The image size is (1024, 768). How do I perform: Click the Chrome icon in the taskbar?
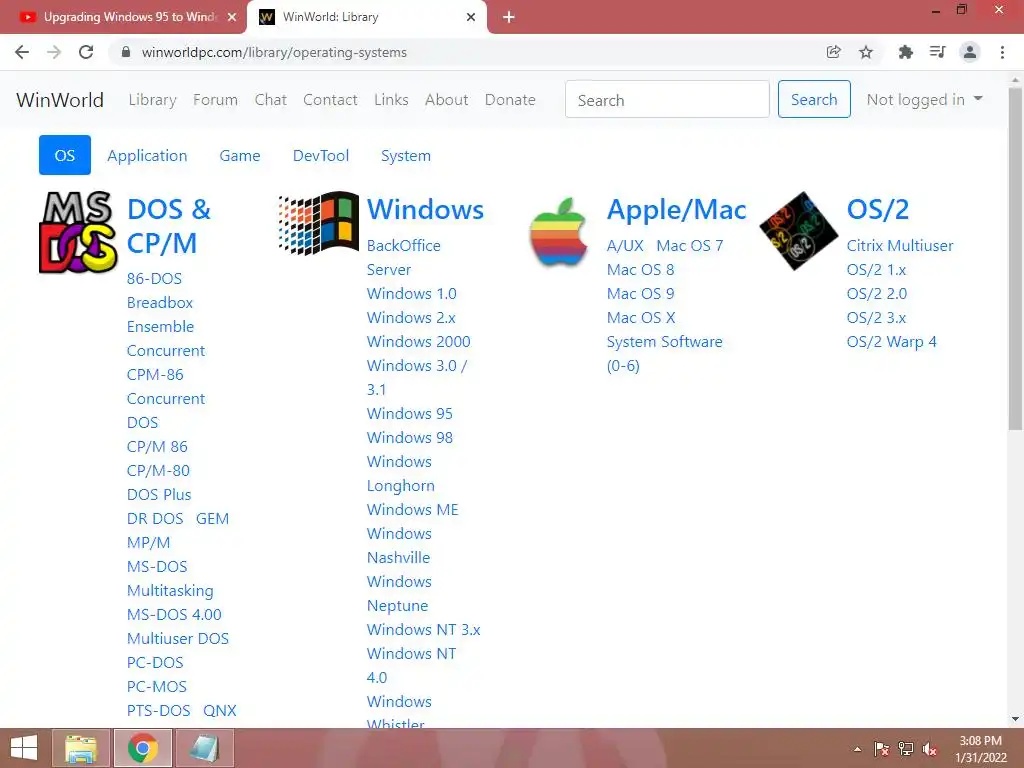tap(142, 748)
